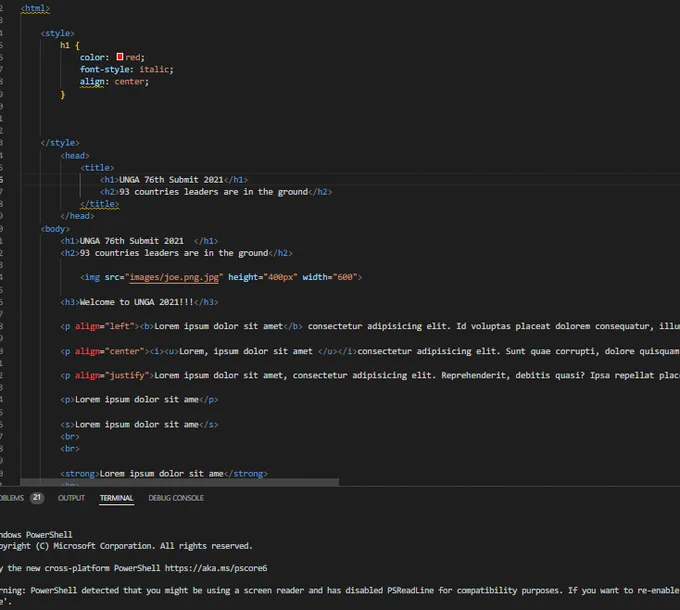Click the opening html tag
This screenshot has height=610, width=680.
click(x=35, y=8)
